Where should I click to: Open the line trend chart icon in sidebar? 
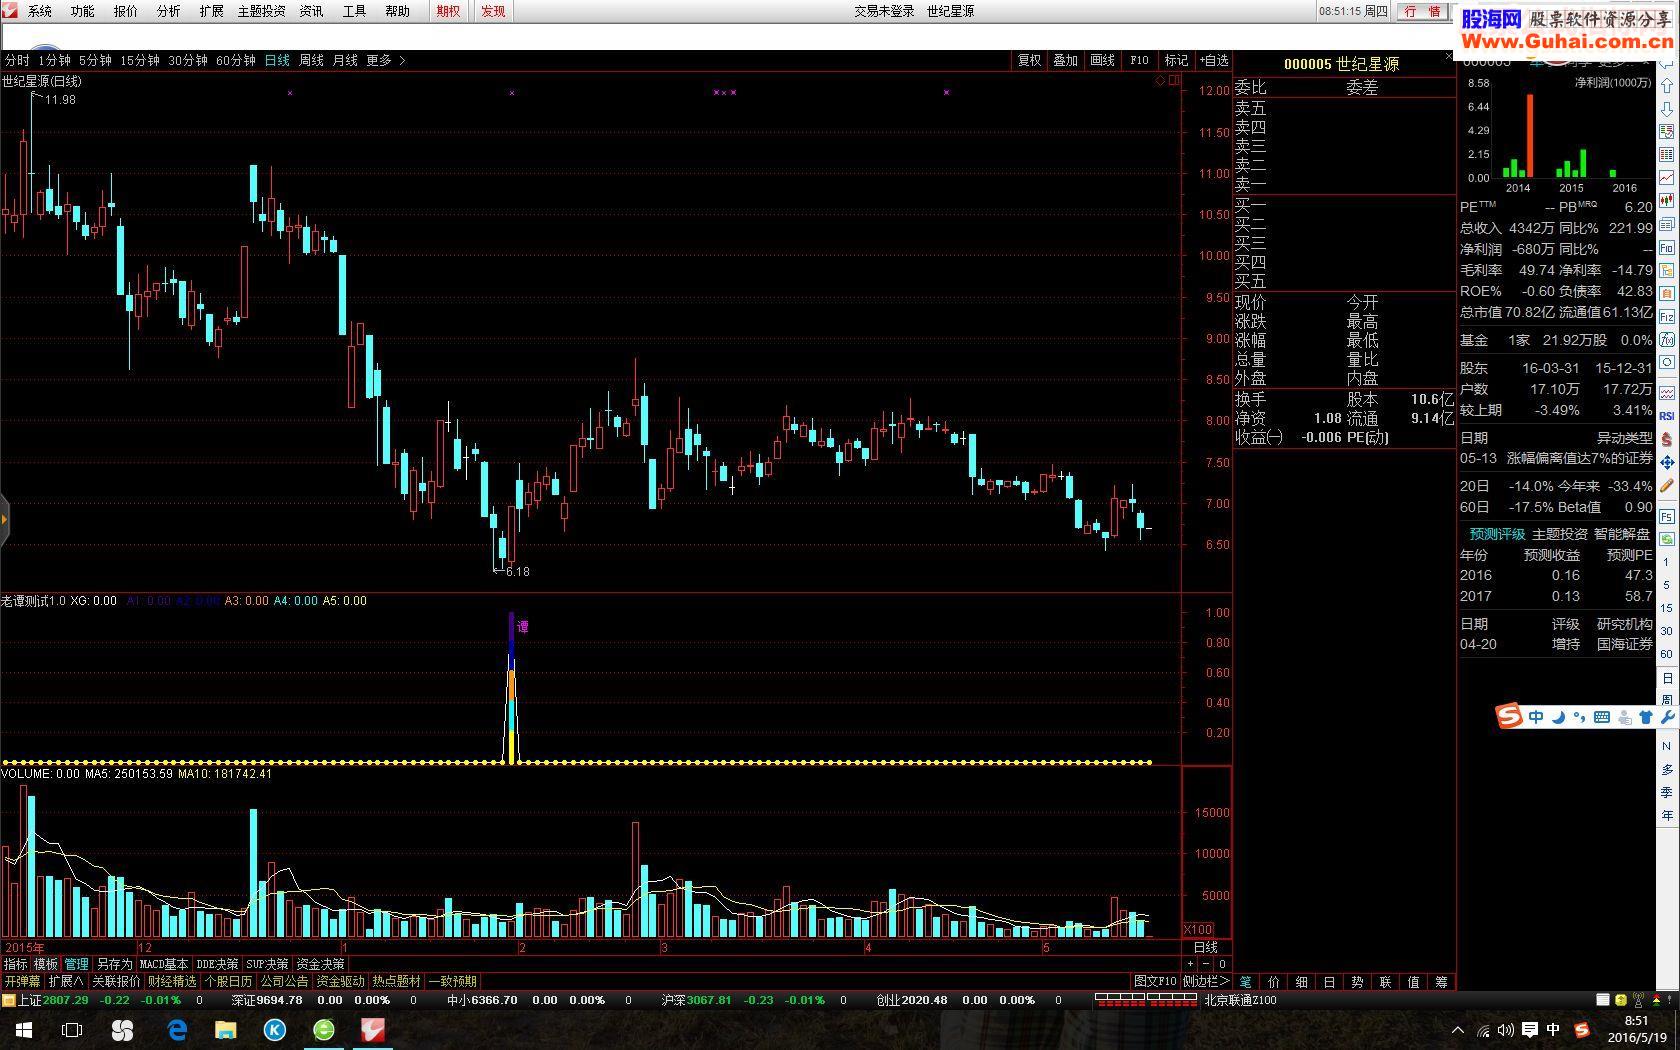1666,178
